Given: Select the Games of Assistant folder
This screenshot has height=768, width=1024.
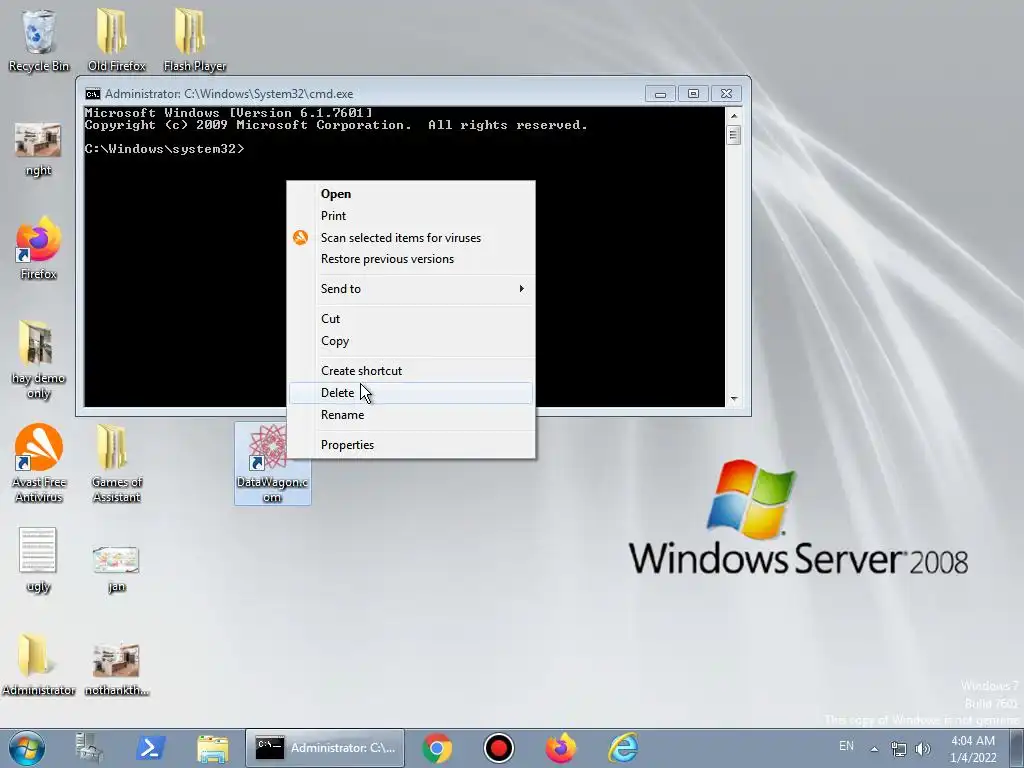Looking at the screenshot, I should 116,464.
